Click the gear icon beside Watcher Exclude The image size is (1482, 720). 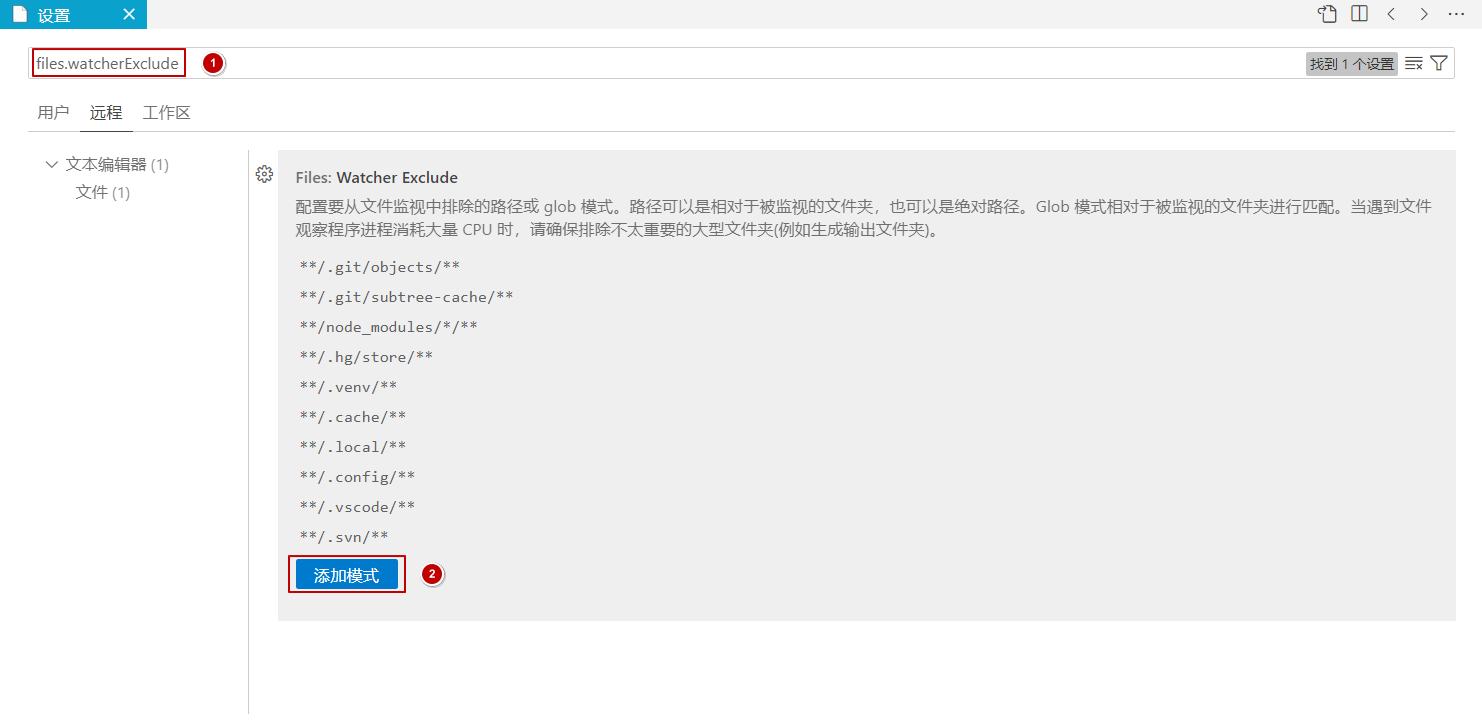coord(264,174)
